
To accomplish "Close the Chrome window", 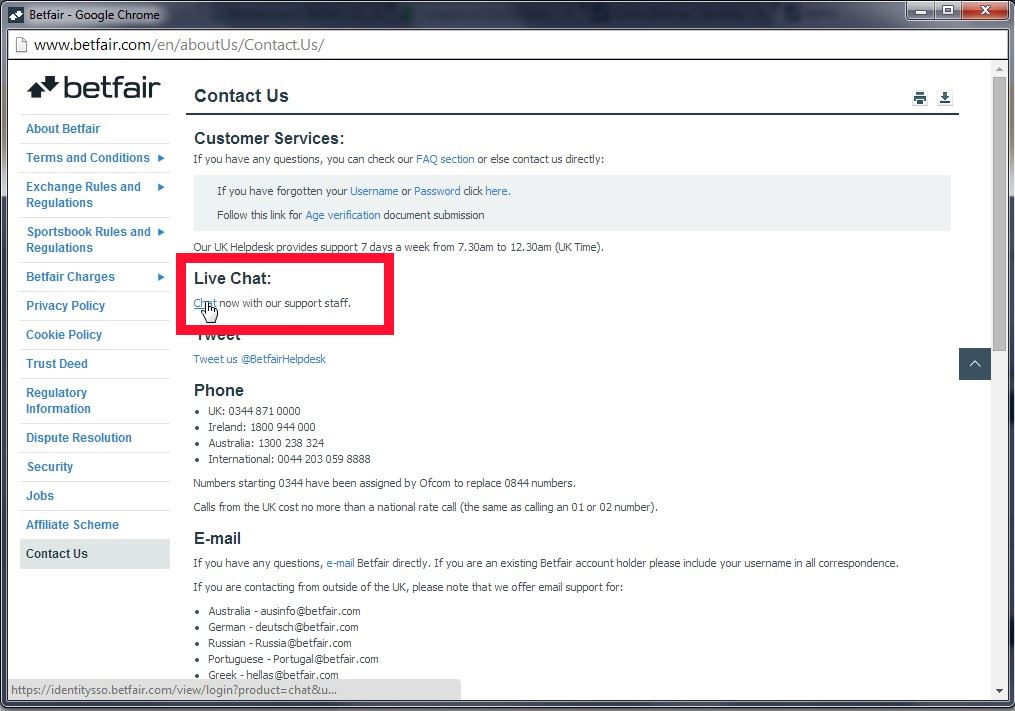I will click(x=986, y=11).
